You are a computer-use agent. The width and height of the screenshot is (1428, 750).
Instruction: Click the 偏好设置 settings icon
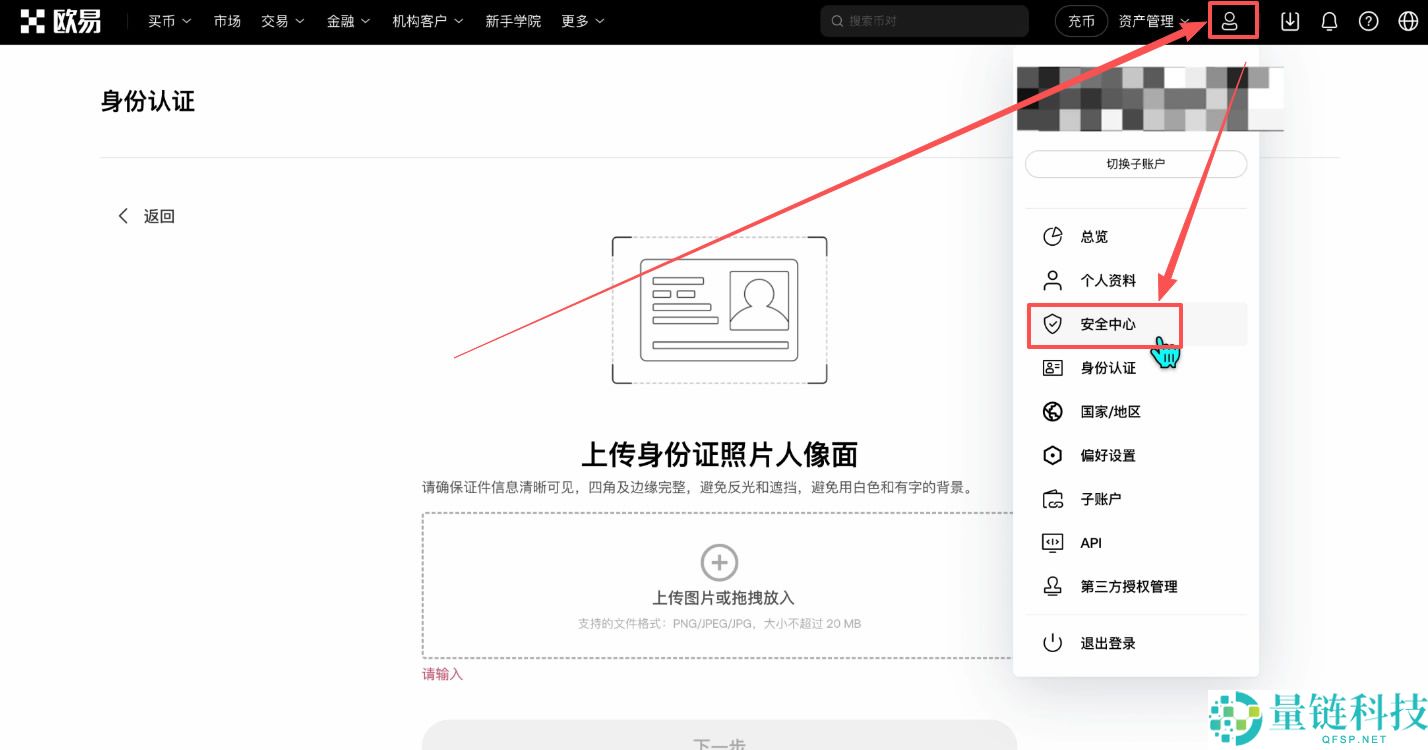pos(1052,455)
